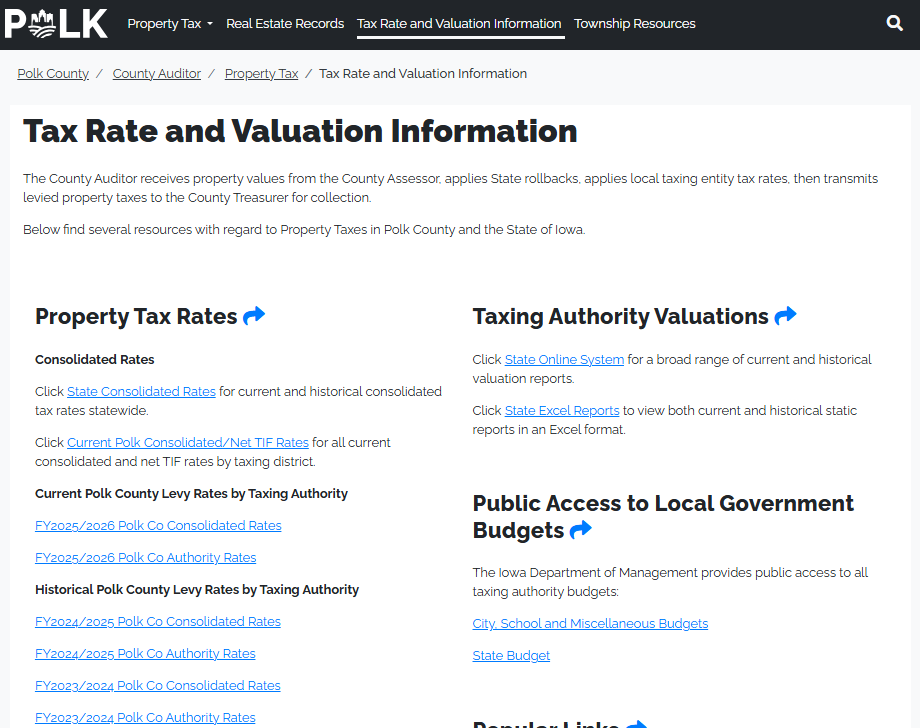Expand the Property Tax dropdown menu

pyautogui.click(x=169, y=23)
